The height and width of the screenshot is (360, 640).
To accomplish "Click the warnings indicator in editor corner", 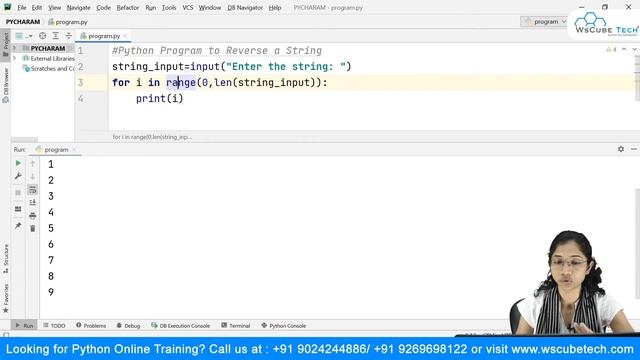I will click(611, 49).
